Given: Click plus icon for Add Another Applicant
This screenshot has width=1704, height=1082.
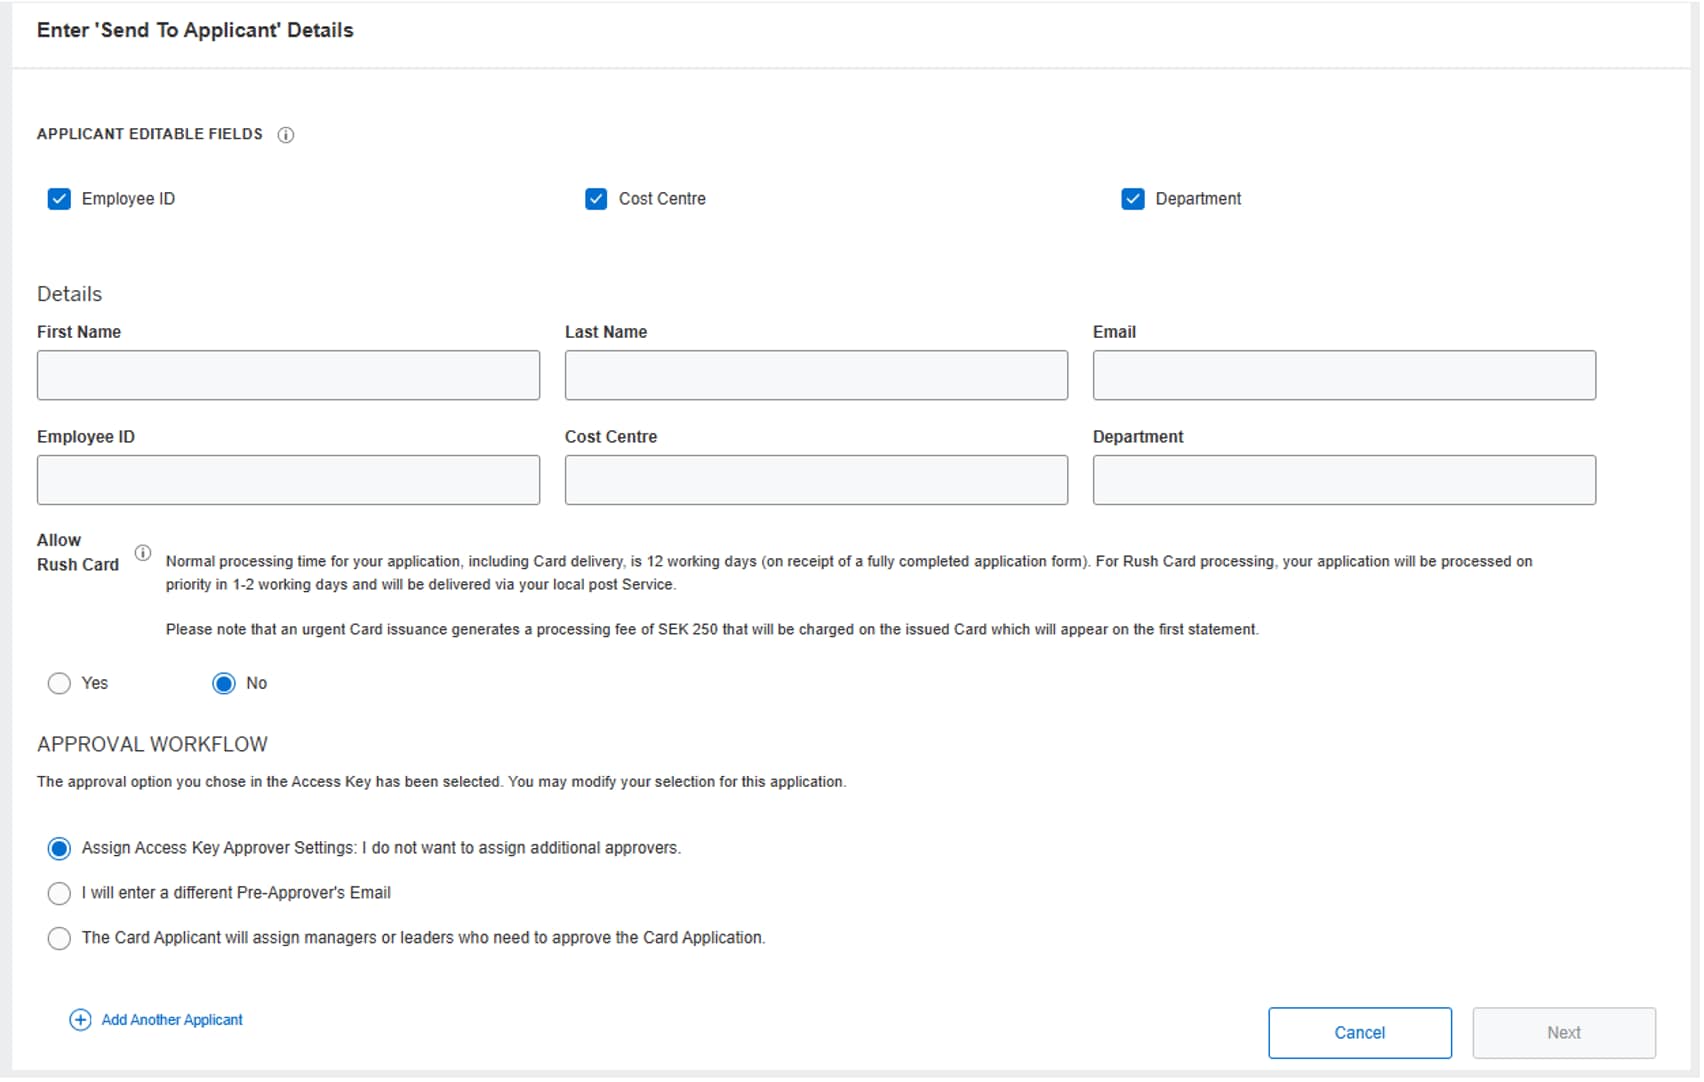Looking at the screenshot, I should click(x=80, y=1020).
